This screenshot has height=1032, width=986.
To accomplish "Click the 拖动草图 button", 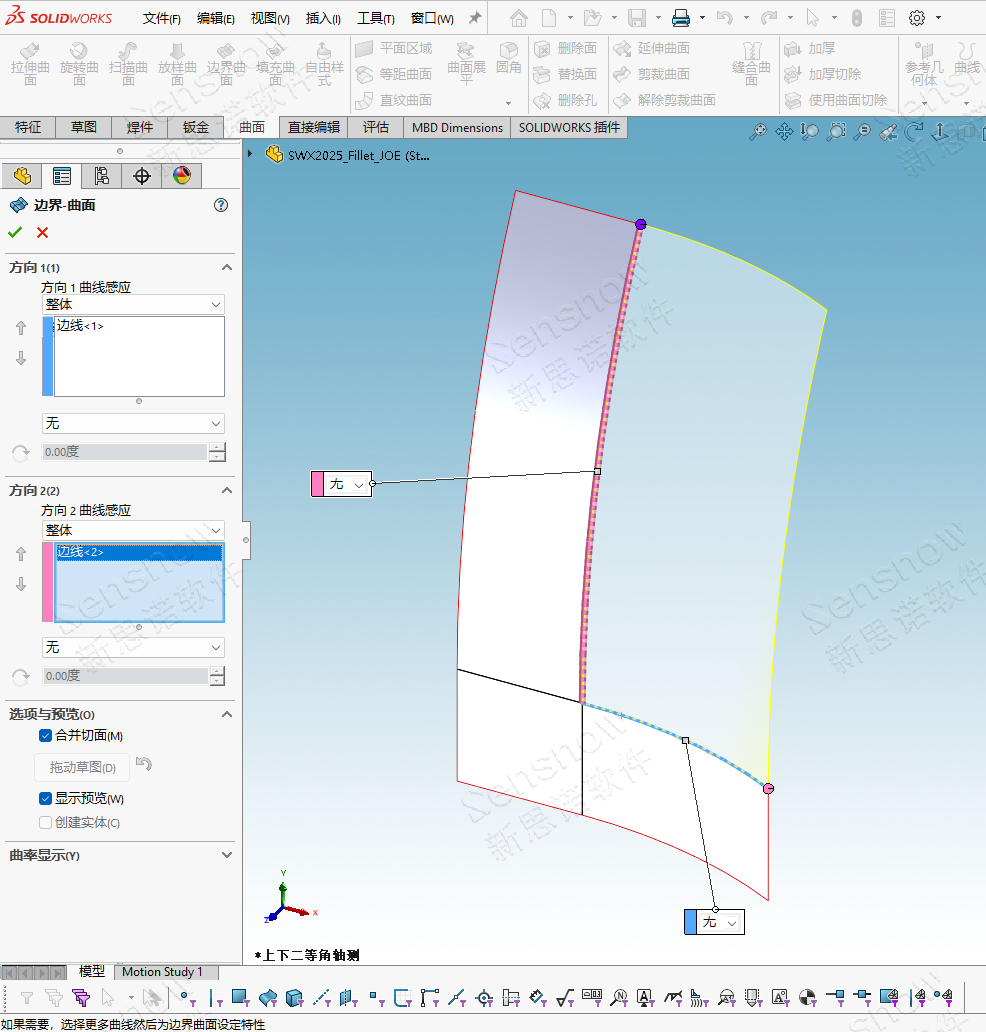I will [x=82, y=767].
